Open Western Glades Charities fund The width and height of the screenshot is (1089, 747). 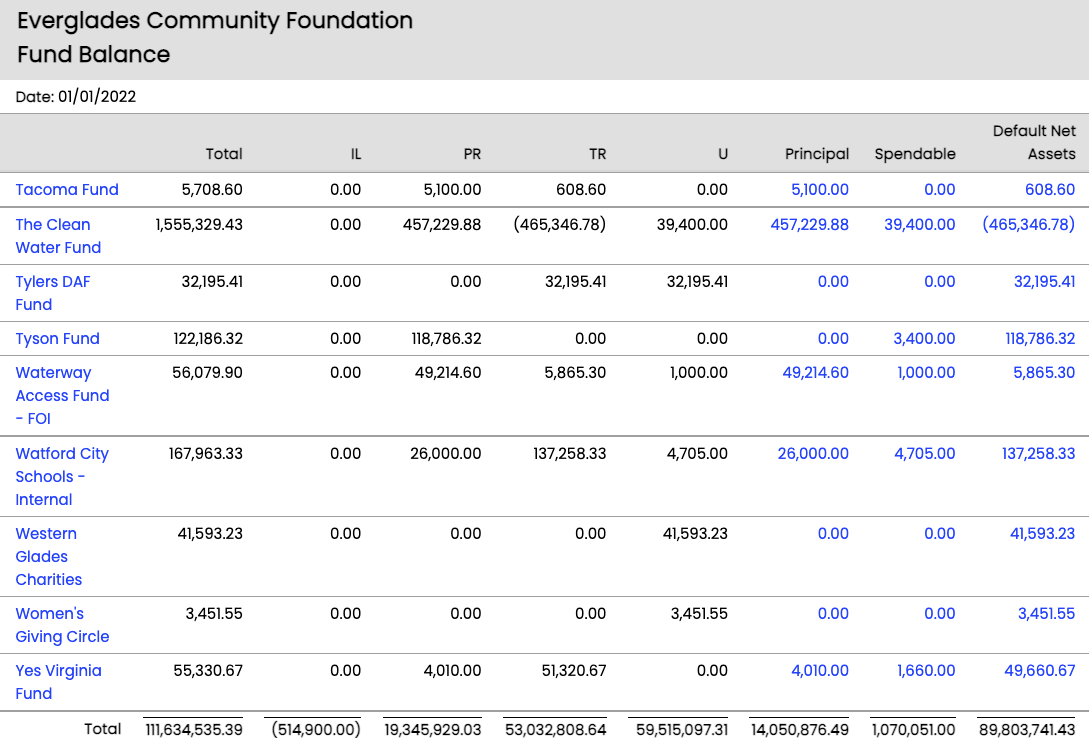click(x=46, y=556)
